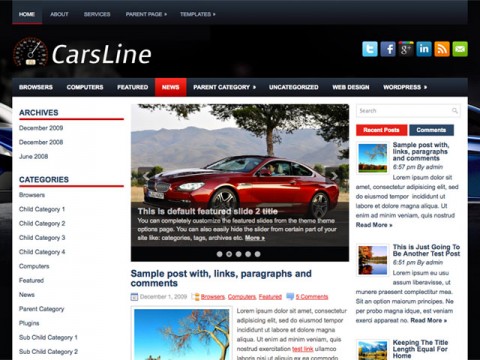
Task: Select the fifth slider dot
Action: [258, 254]
